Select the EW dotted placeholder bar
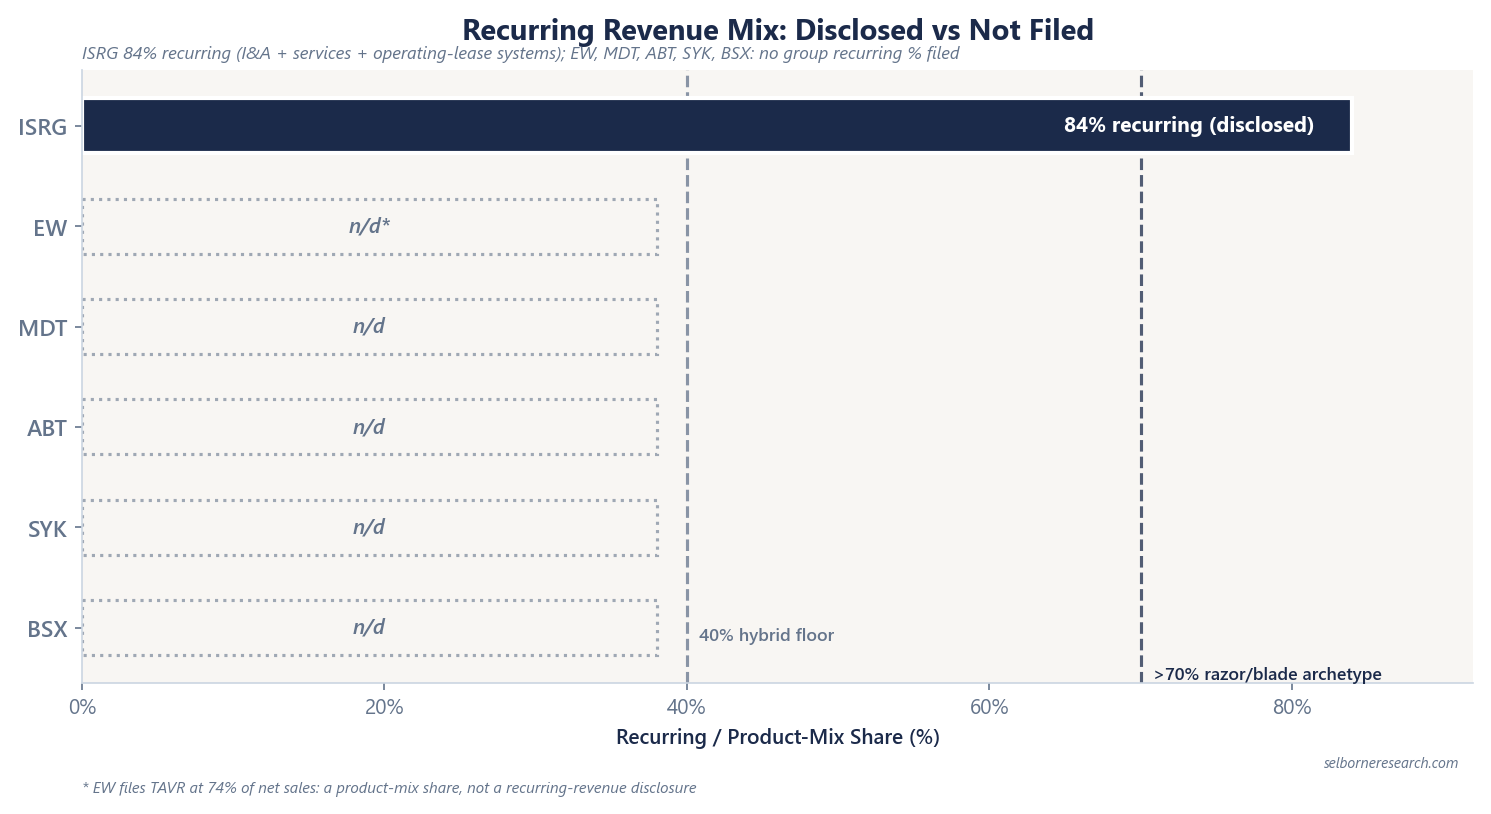 click(x=370, y=227)
